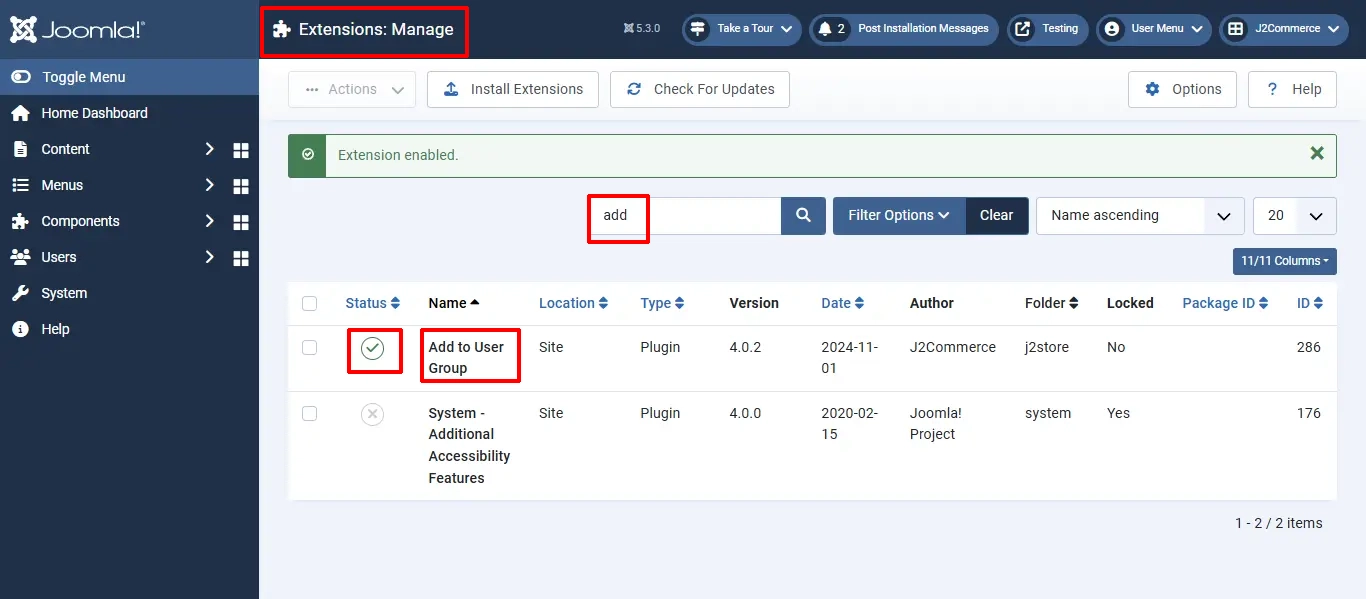Open the Name ascending sort dropdown
The height and width of the screenshot is (599, 1366).
tap(1140, 215)
